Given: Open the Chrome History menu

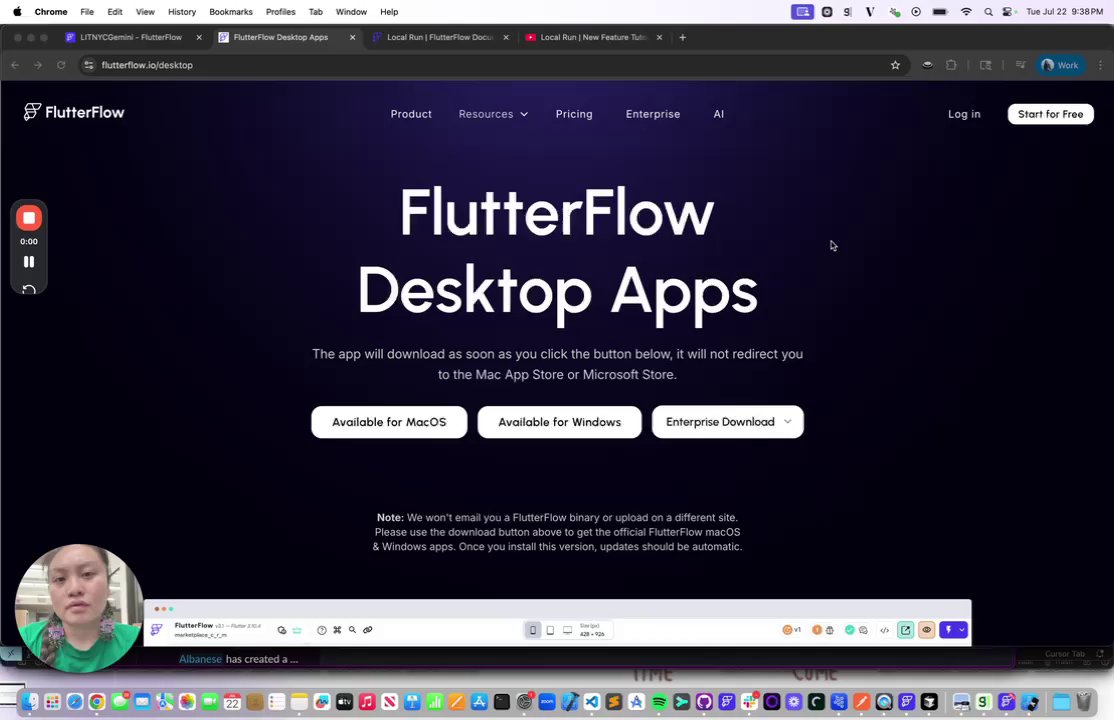Looking at the screenshot, I should point(182,12).
